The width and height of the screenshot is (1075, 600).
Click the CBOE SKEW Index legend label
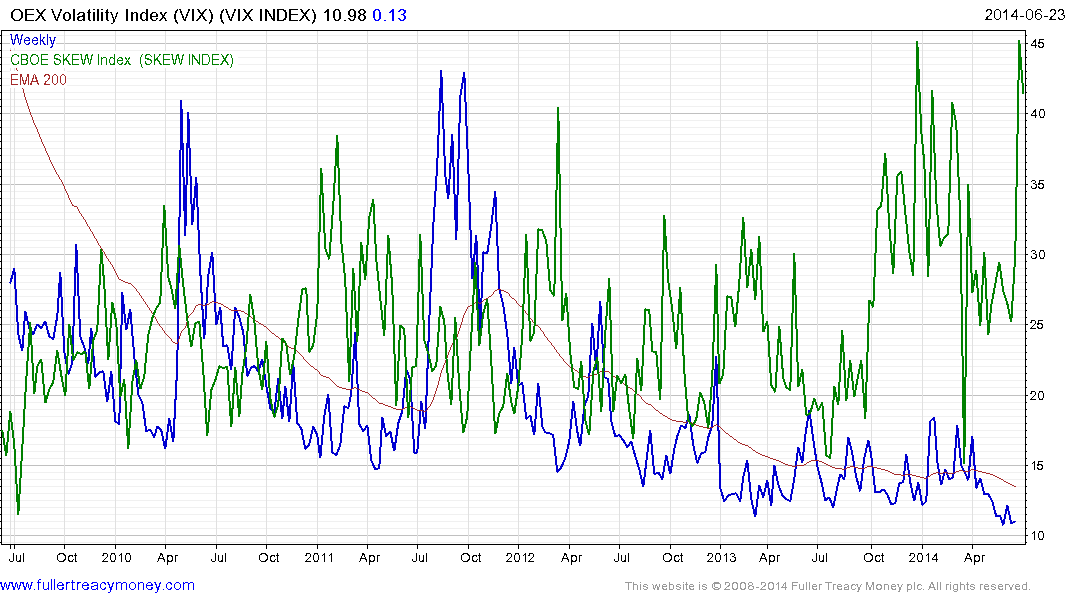click(x=122, y=60)
